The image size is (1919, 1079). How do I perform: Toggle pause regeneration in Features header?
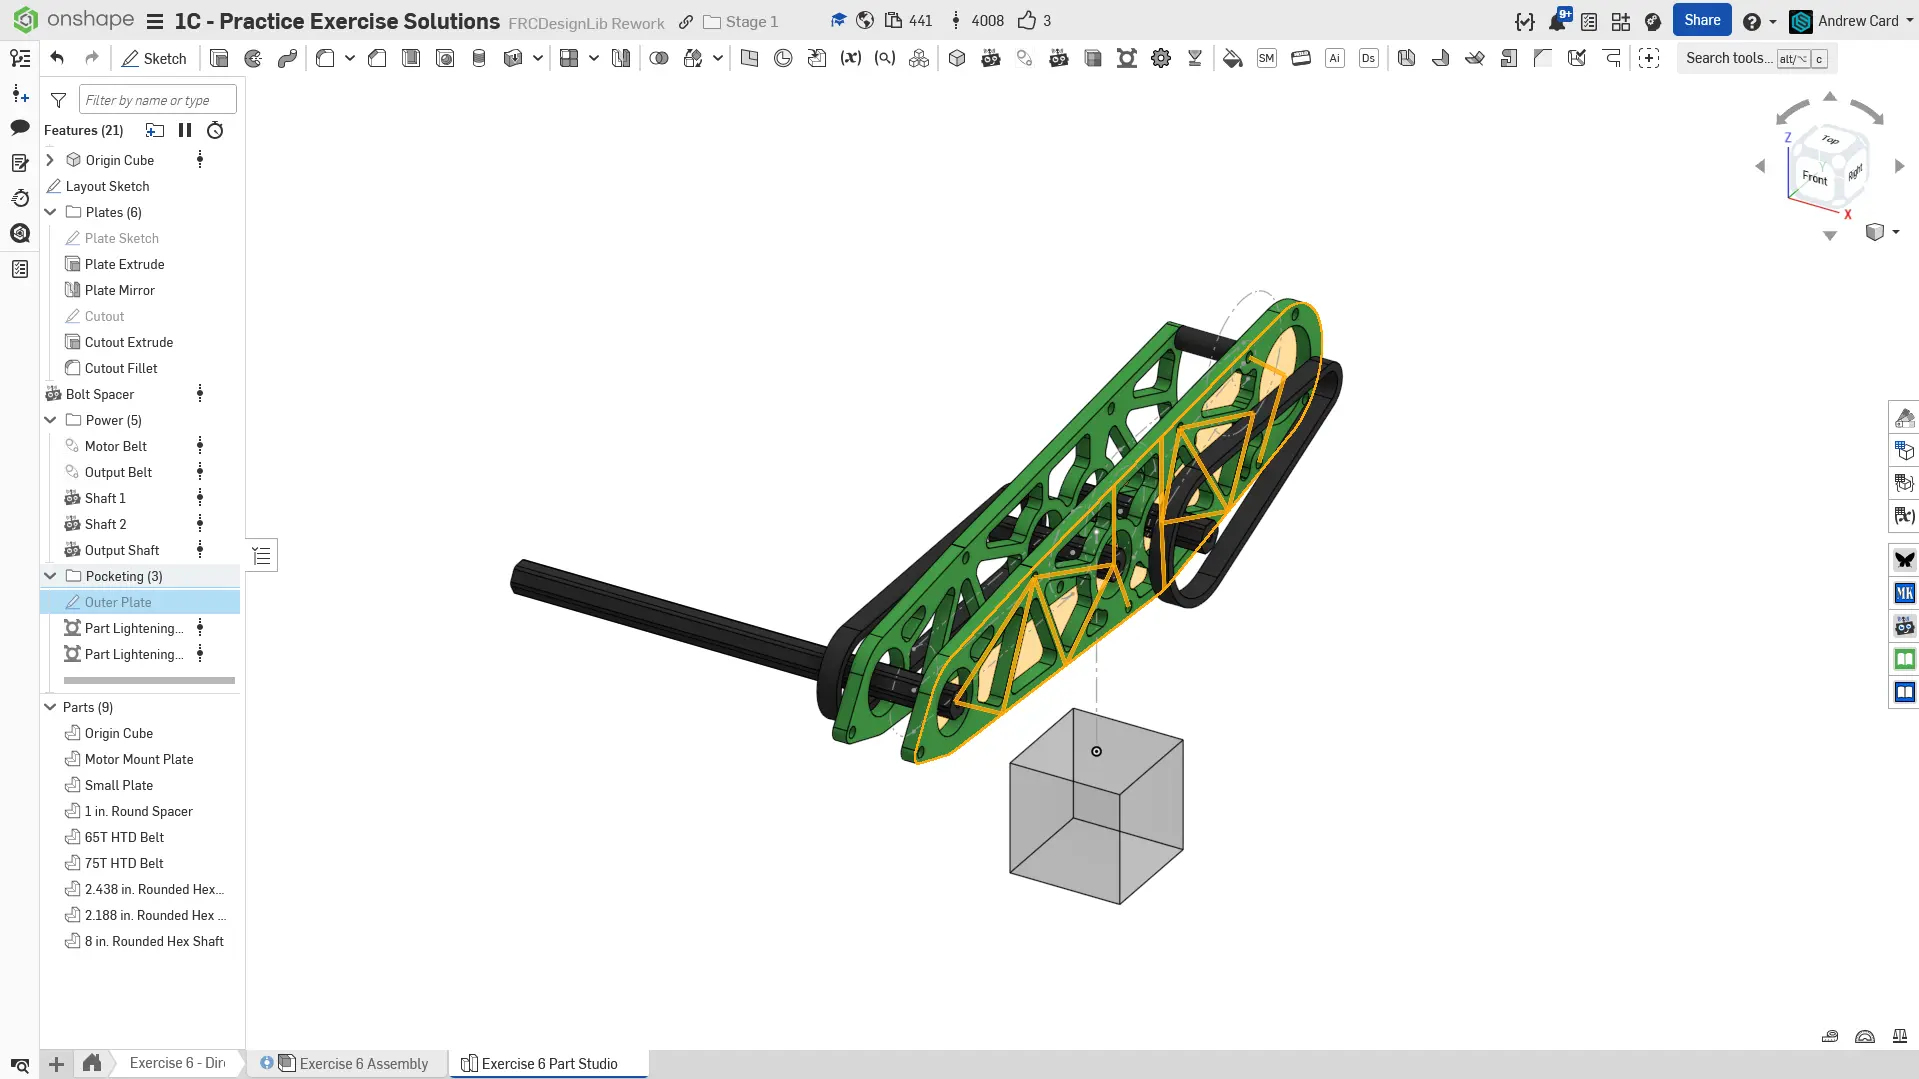pos(185,130)
